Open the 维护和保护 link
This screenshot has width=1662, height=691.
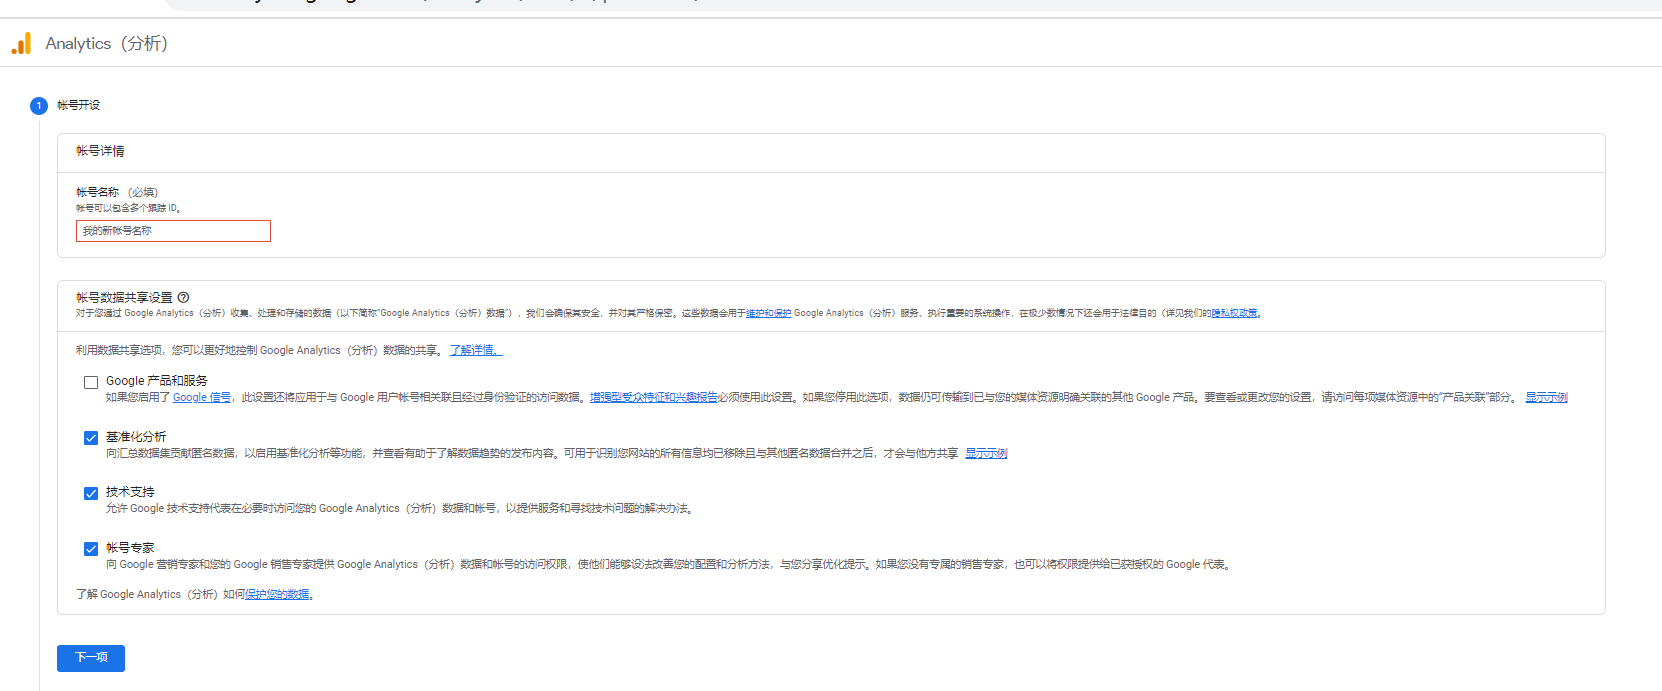769,313
